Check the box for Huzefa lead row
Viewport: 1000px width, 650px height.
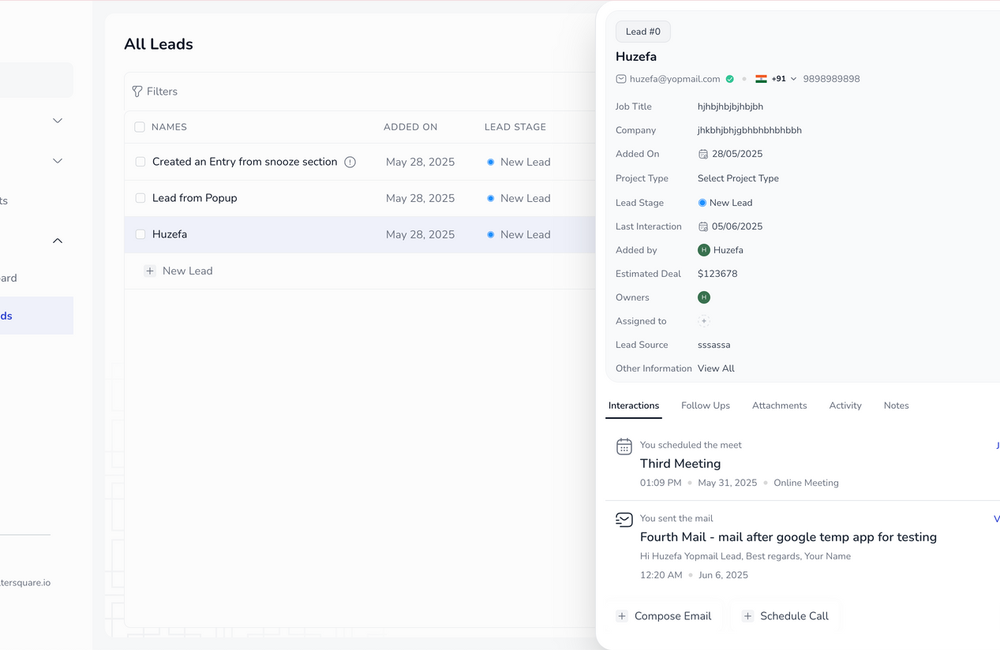(x=140, y=235)
